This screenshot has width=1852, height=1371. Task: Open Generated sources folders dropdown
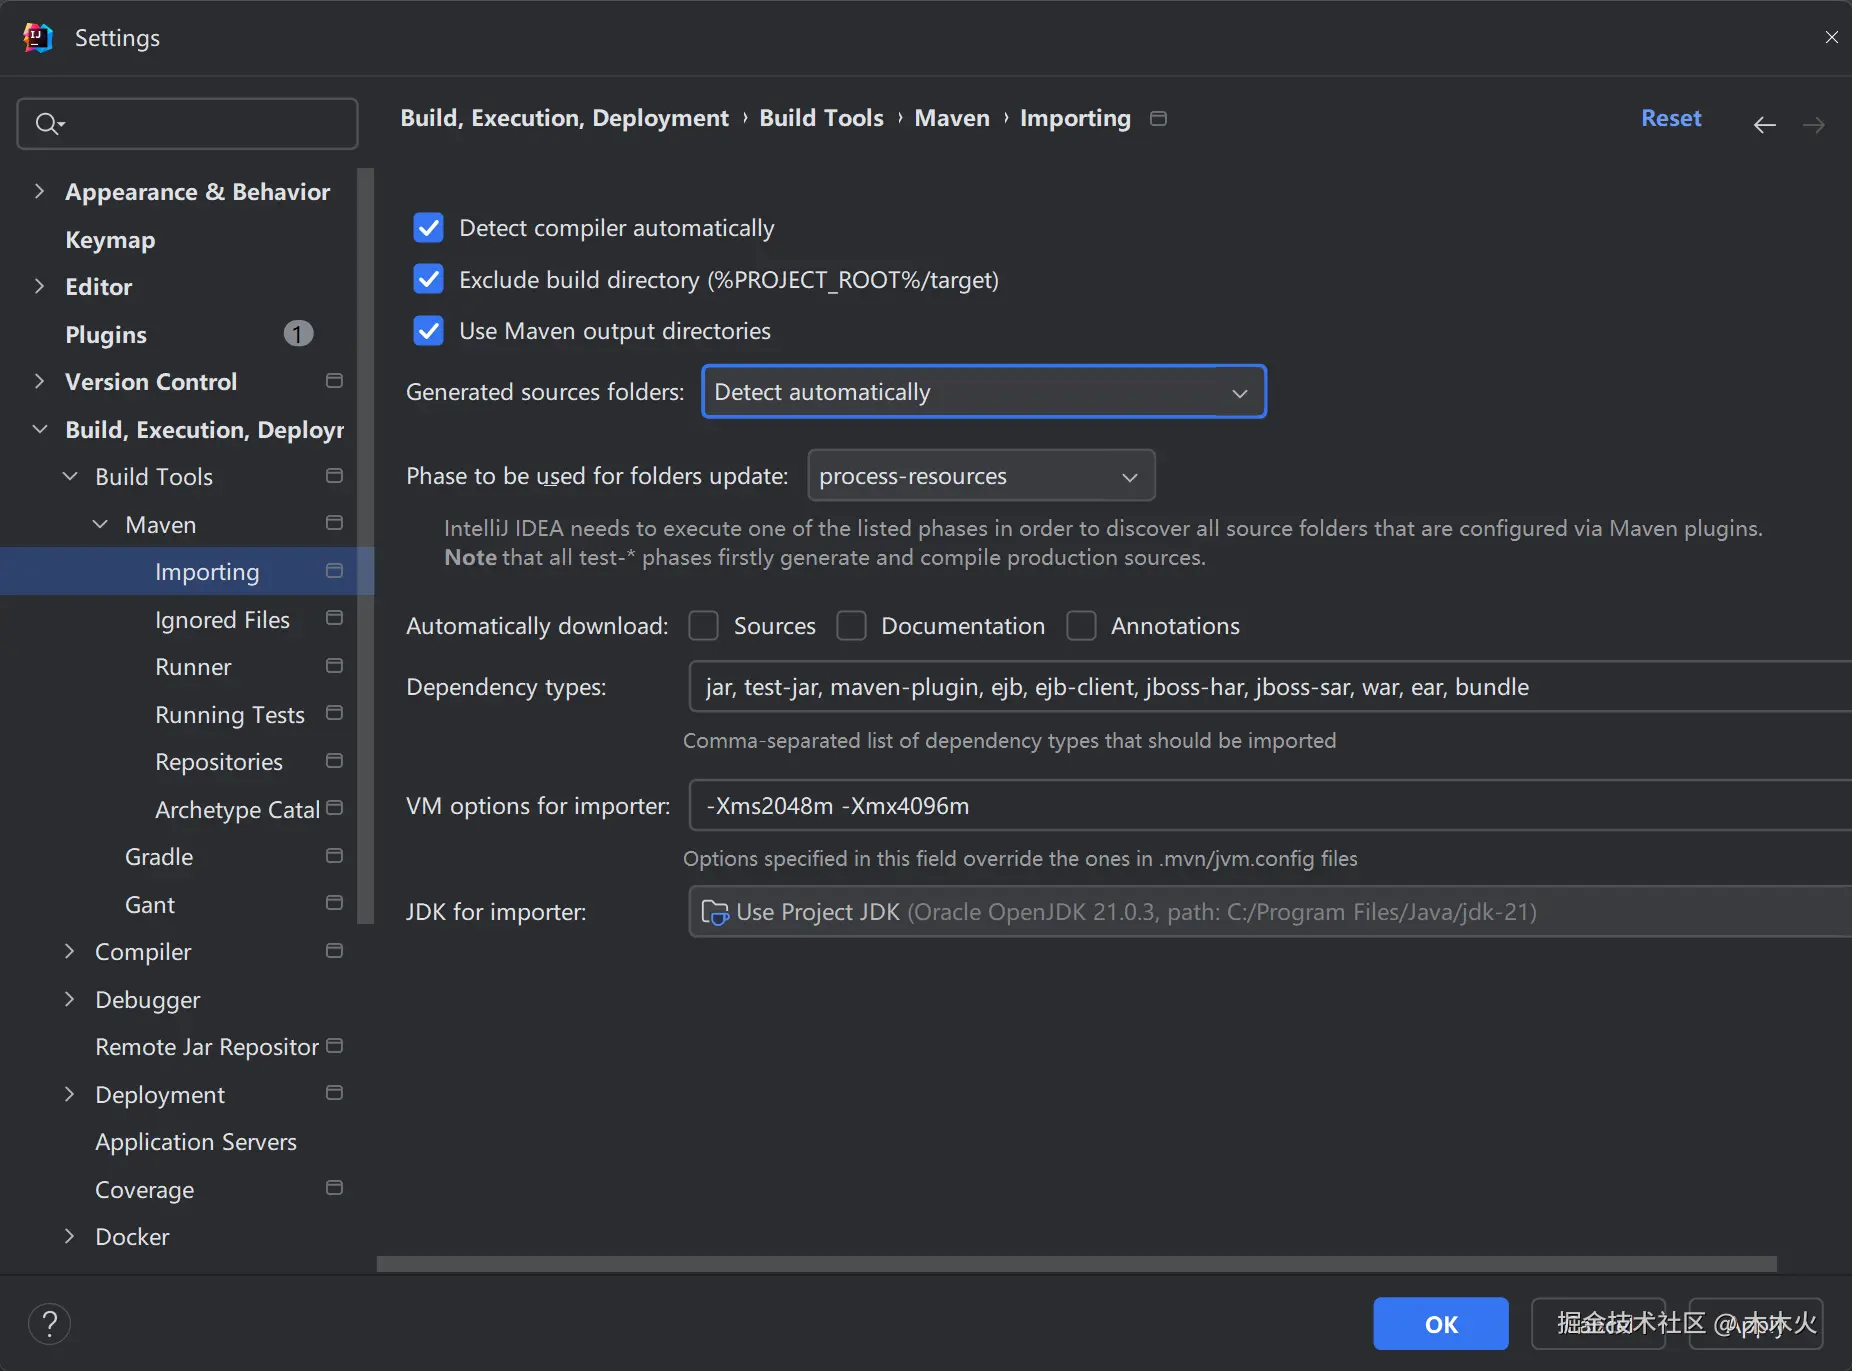(984, 392)
